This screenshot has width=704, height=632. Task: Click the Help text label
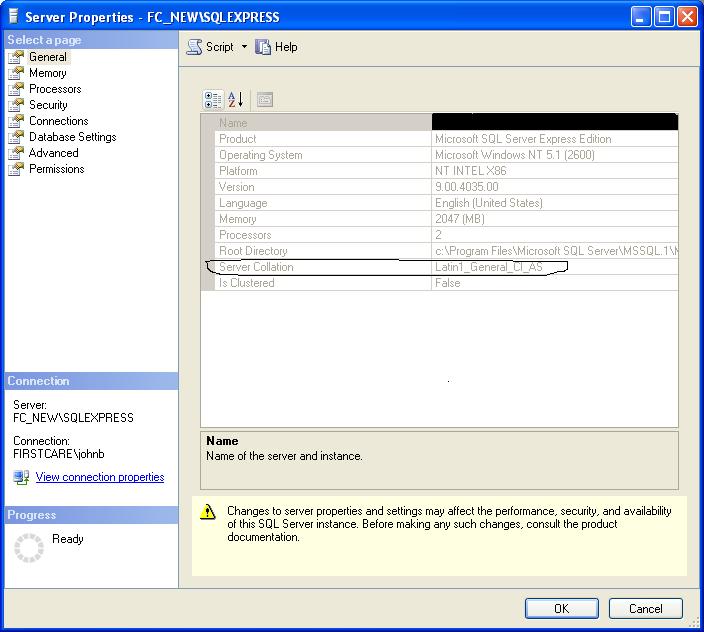(x=286, y=47)
